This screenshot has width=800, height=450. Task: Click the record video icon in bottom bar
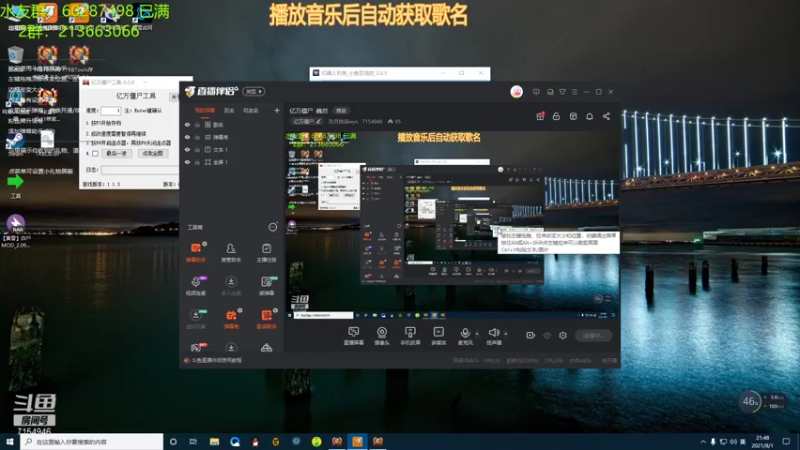click(x=531, y=335)
